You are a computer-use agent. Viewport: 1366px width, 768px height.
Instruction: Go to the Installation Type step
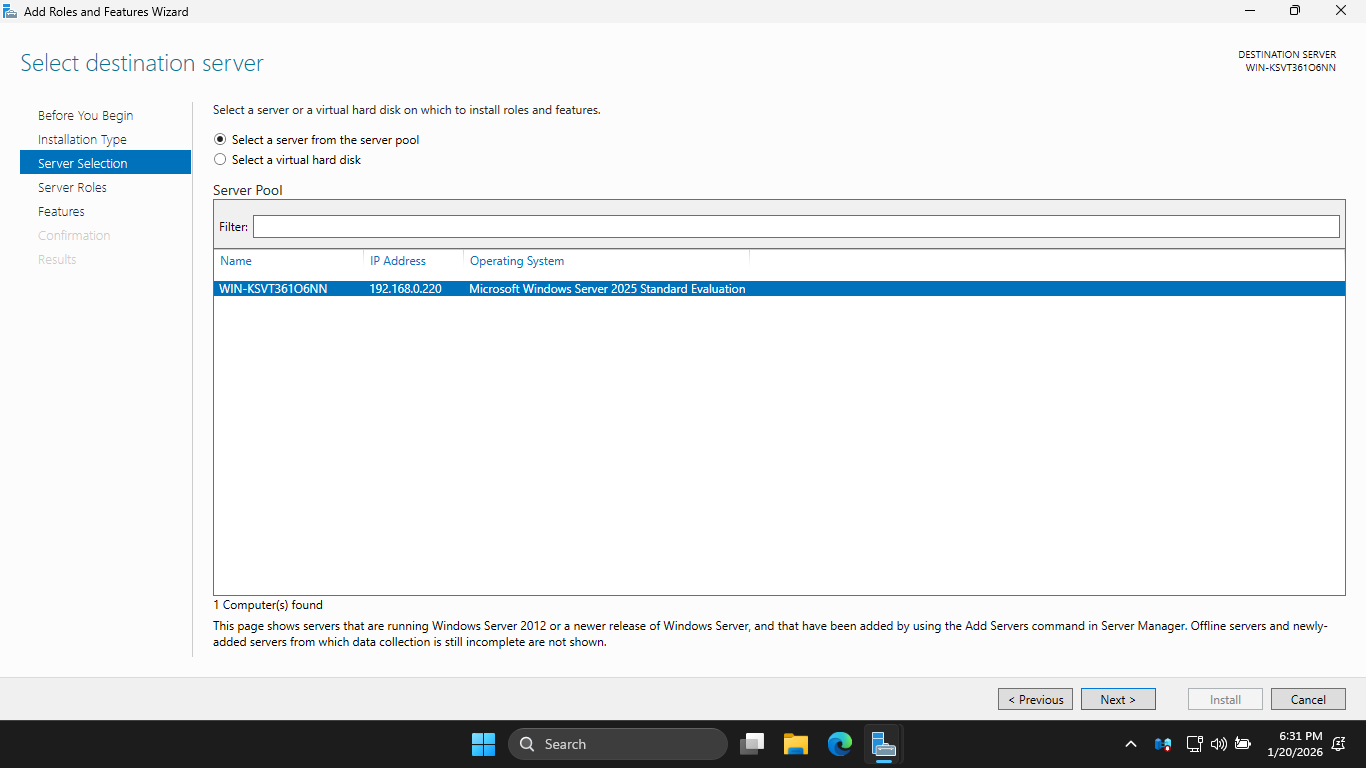pos(82,140)
